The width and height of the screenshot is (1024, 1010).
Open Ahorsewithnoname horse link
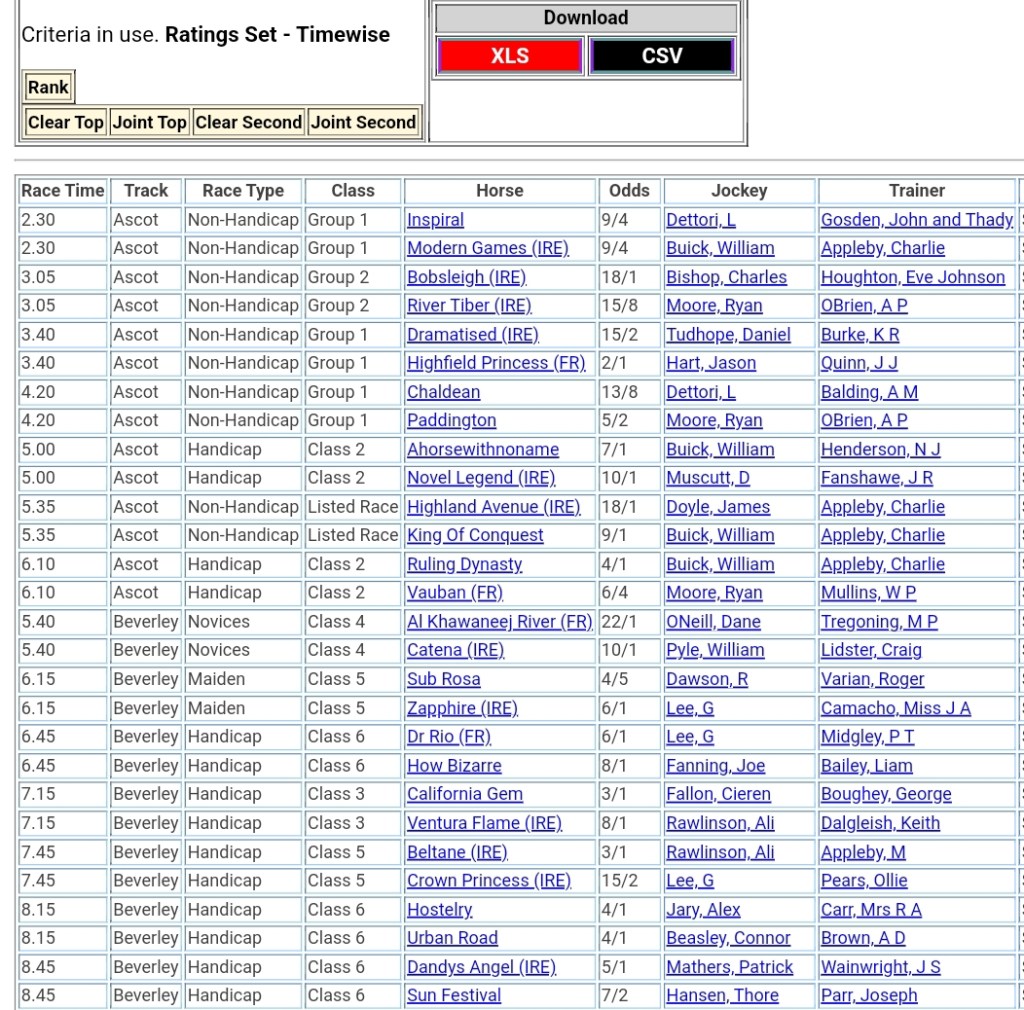(483, 450)
